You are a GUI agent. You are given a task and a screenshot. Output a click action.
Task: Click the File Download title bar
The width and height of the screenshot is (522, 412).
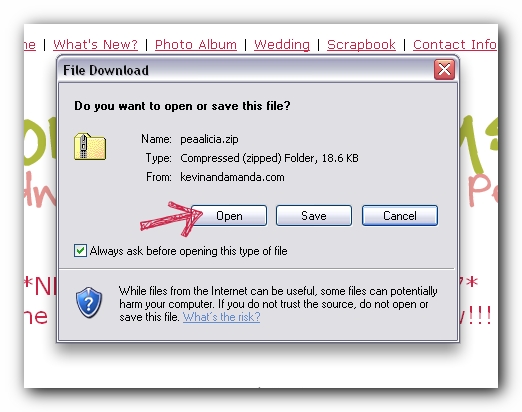(246, 70)
